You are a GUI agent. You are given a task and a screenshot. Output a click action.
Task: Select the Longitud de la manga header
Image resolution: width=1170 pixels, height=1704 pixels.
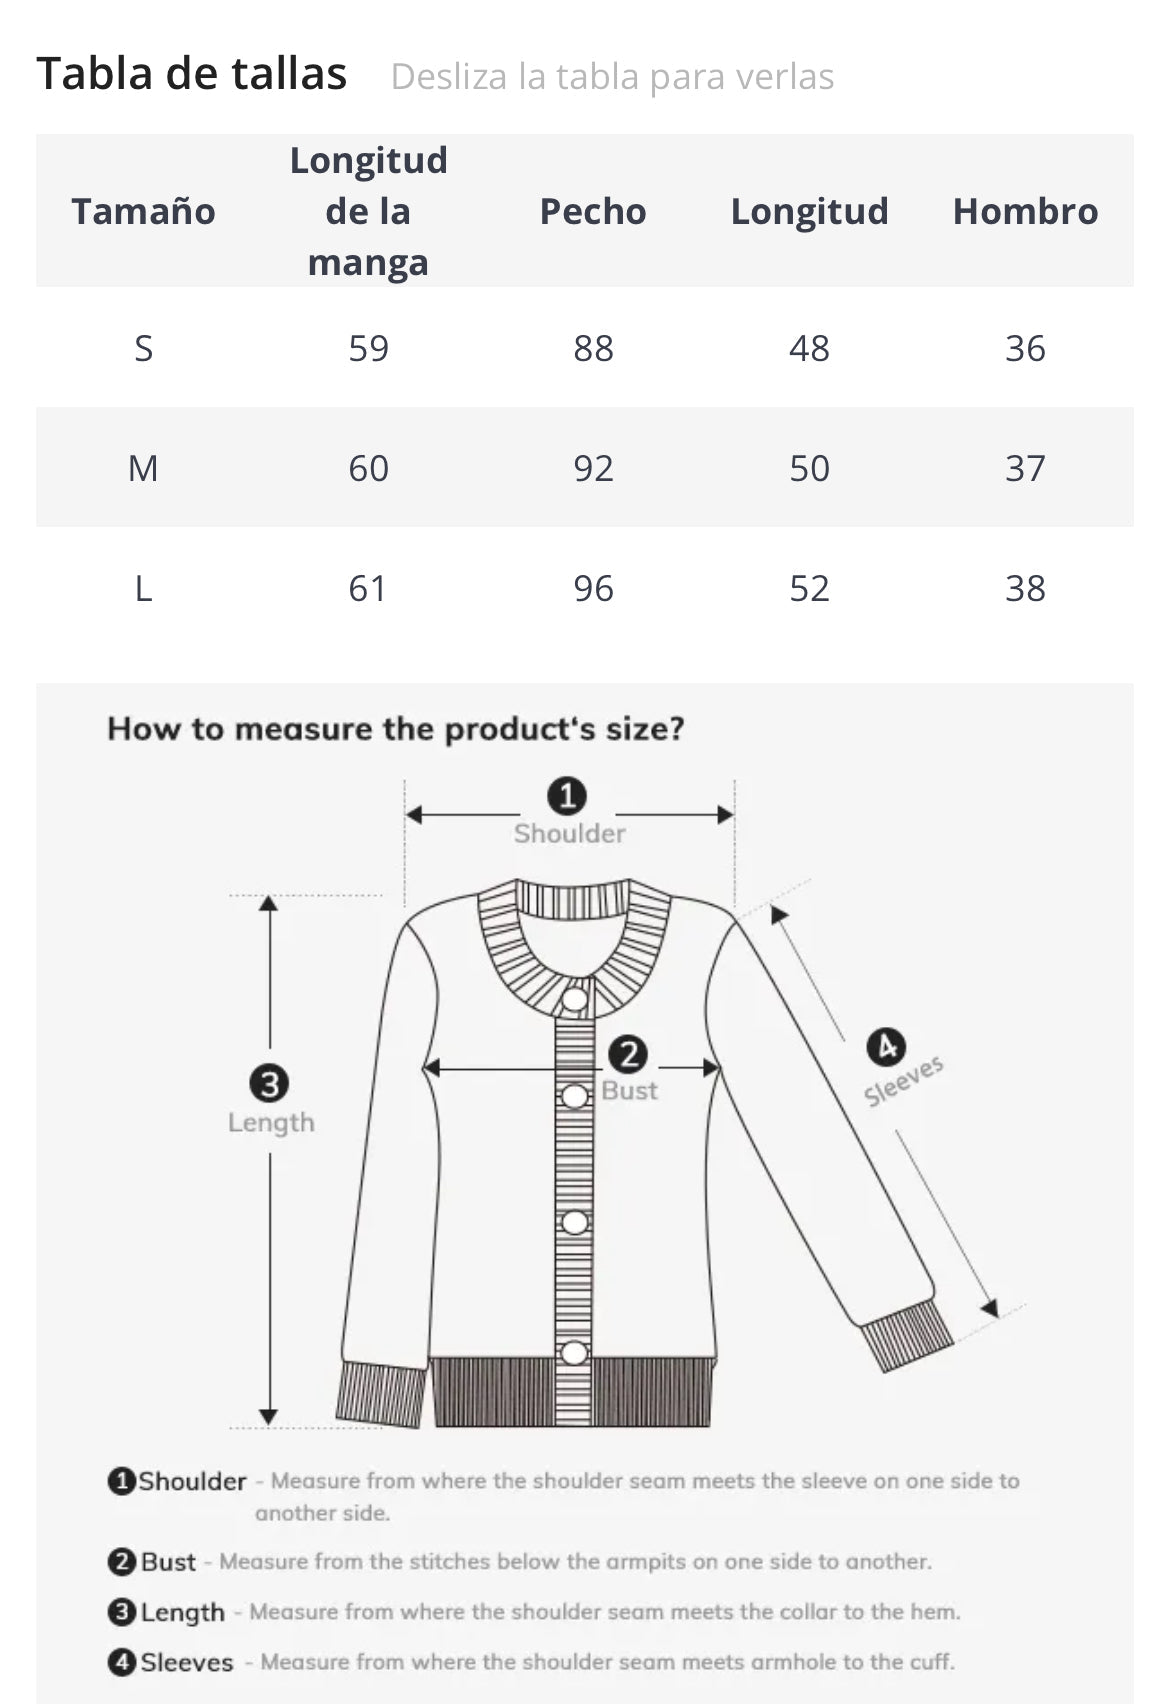tap(368, 211)
